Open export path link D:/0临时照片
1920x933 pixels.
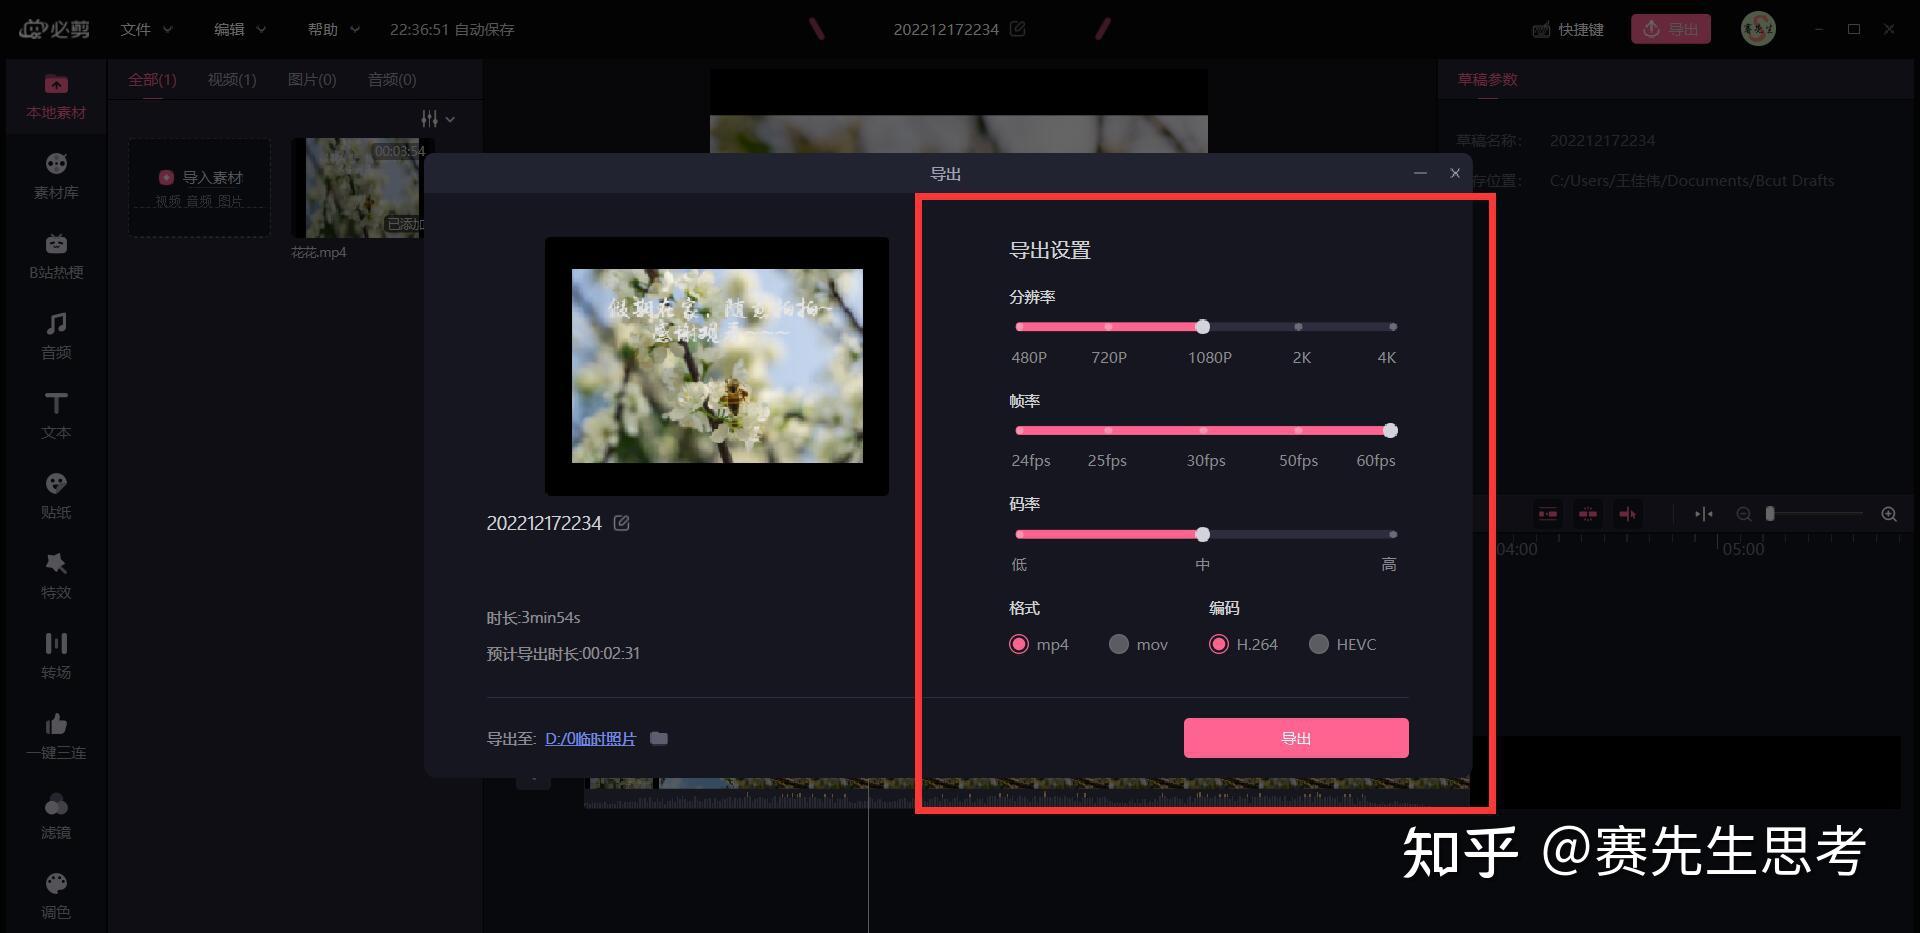590,739
